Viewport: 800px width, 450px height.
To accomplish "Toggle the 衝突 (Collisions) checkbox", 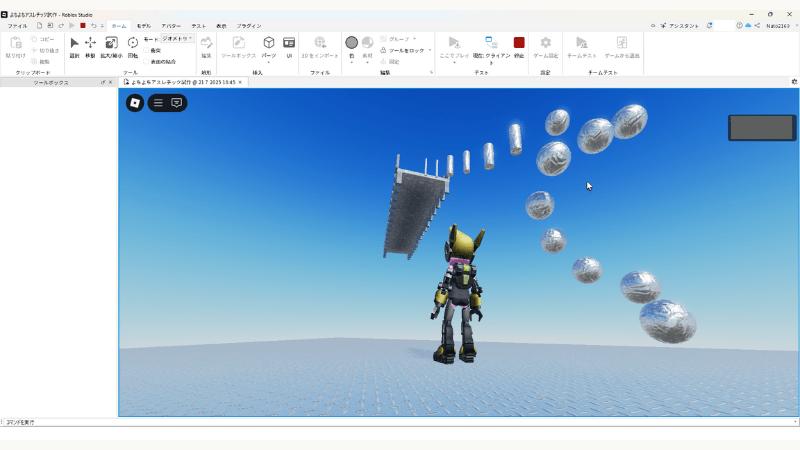I will coord(146,51).
